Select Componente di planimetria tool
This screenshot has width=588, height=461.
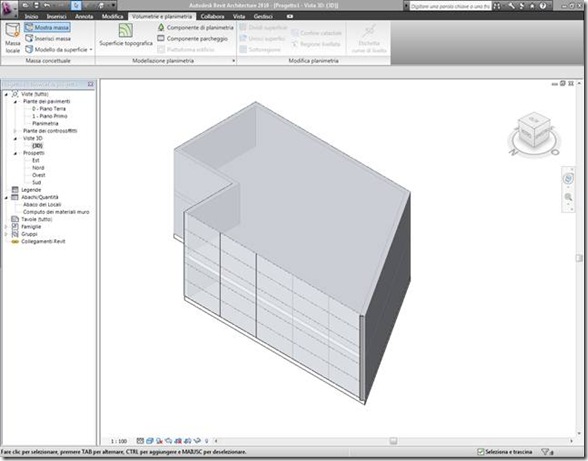click(195, 27)
